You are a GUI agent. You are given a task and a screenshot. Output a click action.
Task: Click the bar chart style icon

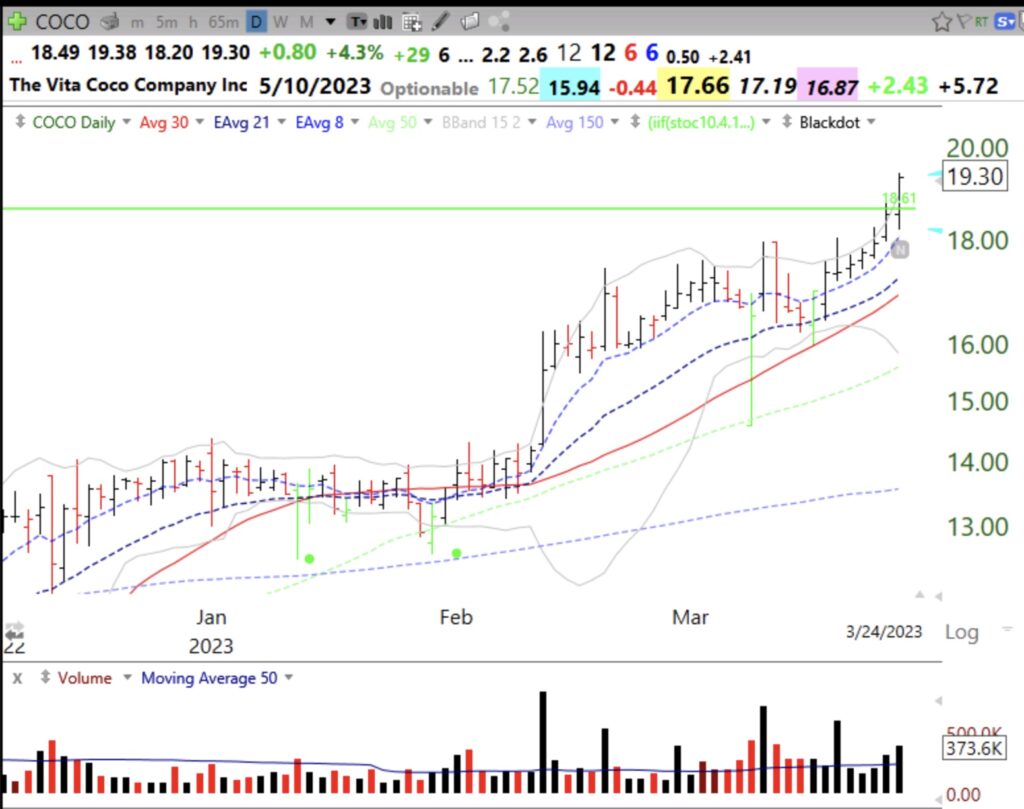click(383, 22)
